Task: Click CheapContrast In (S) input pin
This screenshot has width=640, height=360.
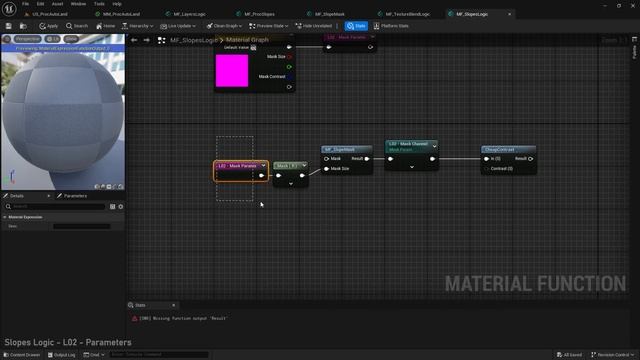Action: pyautogui.click(x=487, y=159)
